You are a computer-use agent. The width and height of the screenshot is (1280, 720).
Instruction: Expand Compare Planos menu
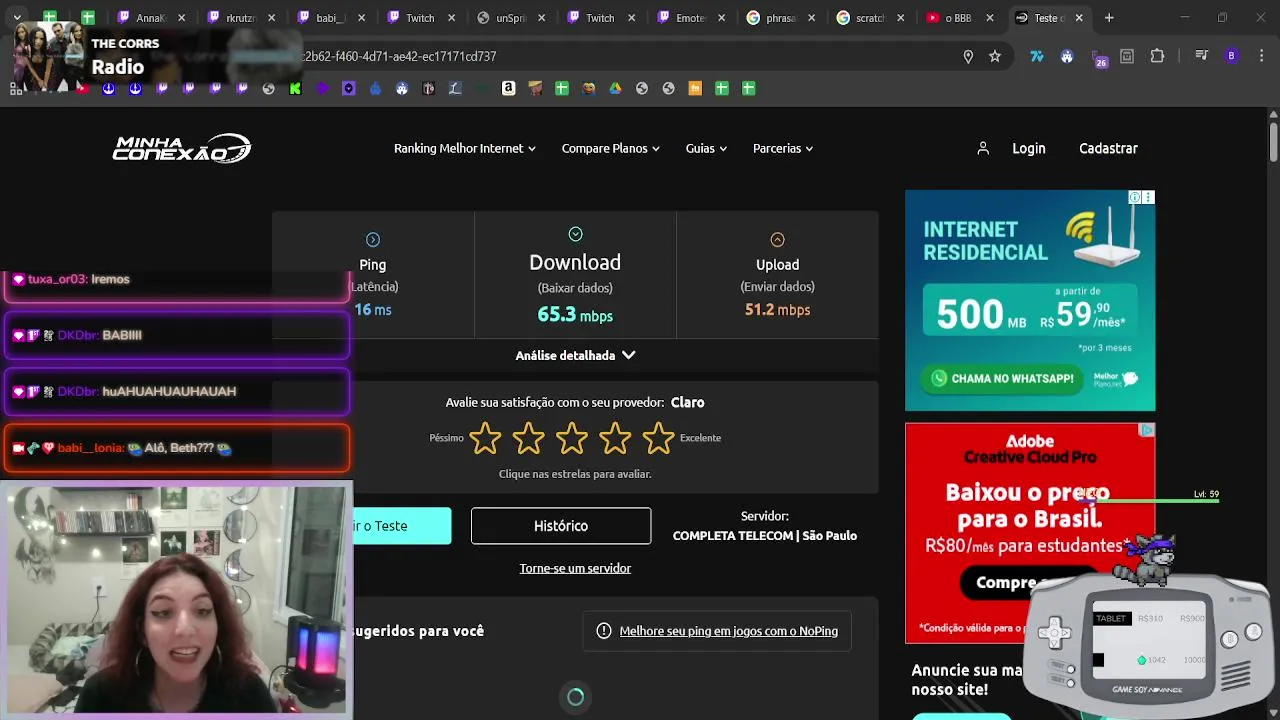tap(611, 148)
